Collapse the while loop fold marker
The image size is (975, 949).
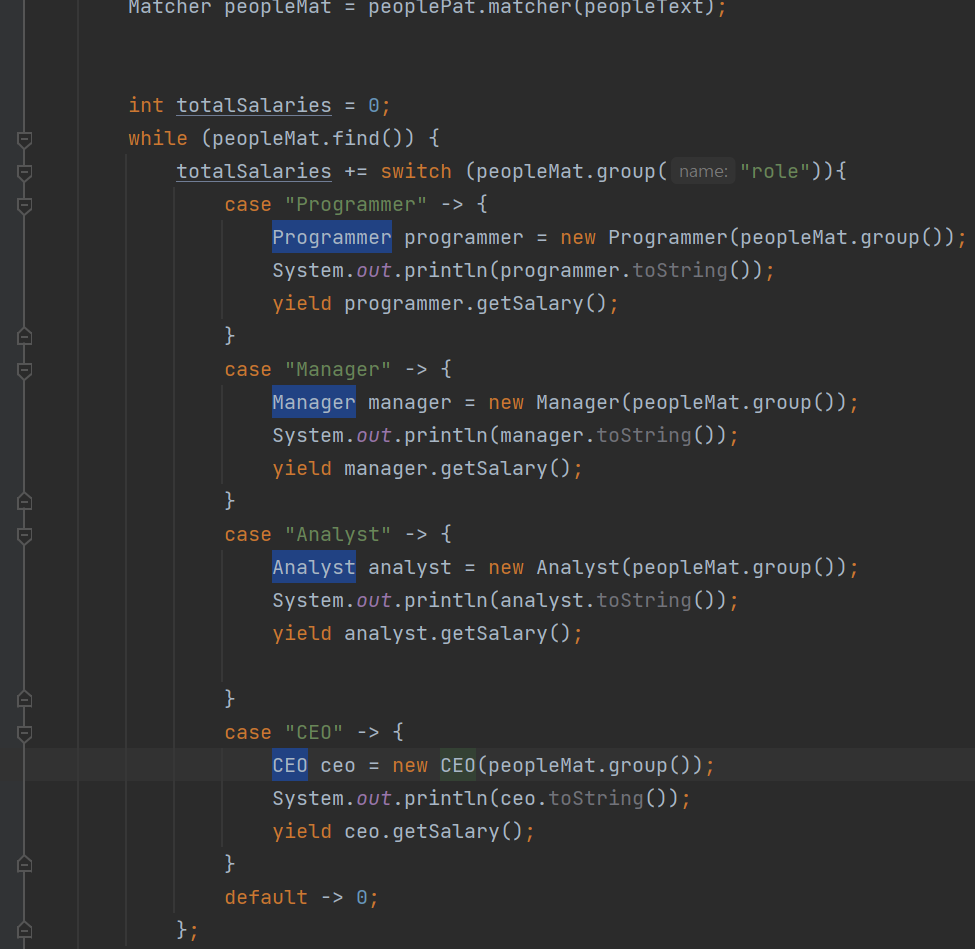(24, 140)
